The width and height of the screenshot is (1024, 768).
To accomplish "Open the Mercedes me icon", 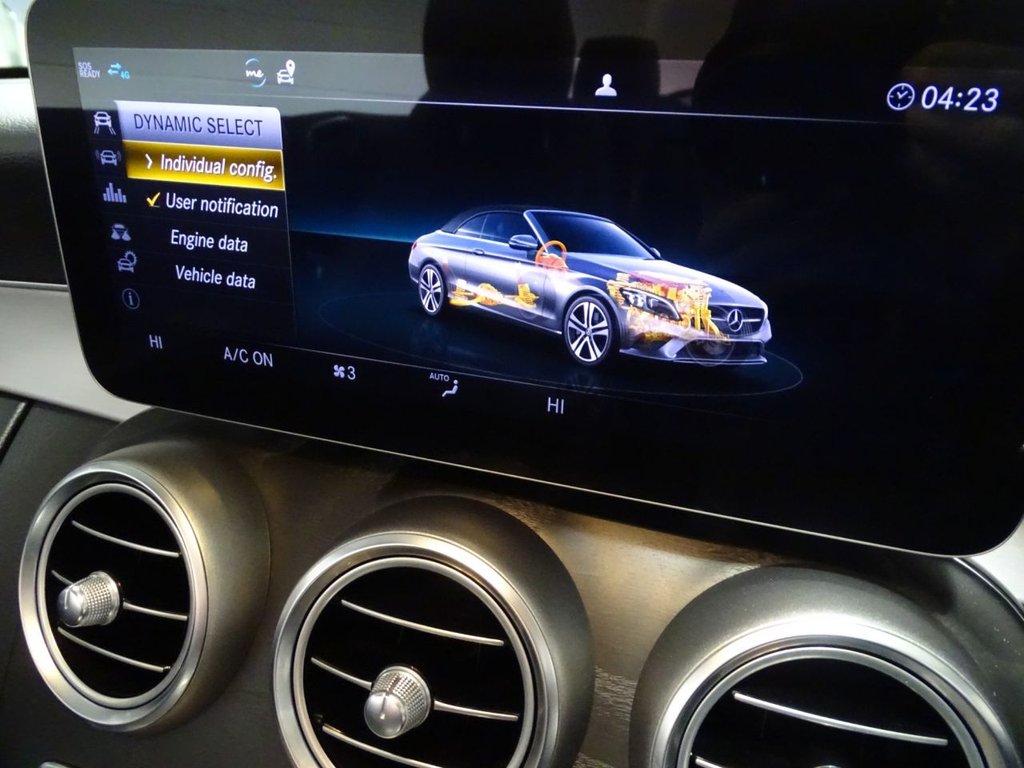I will click(256, 72).
